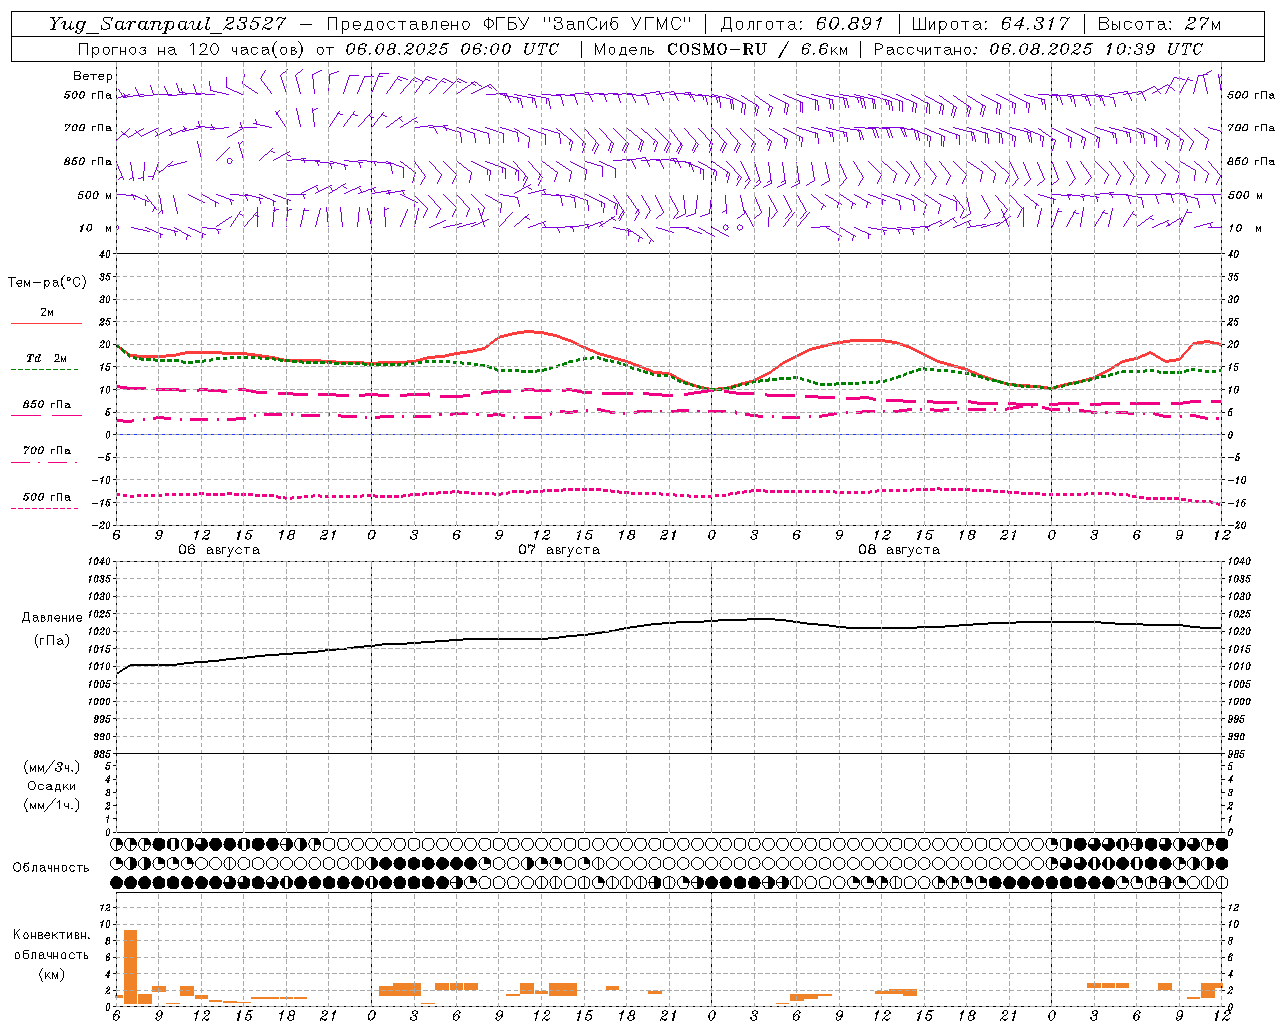The height and width of the screenshot is (1024, 1280).
Task: Click the Облачность panel label
Action: [x=51, y=868]
